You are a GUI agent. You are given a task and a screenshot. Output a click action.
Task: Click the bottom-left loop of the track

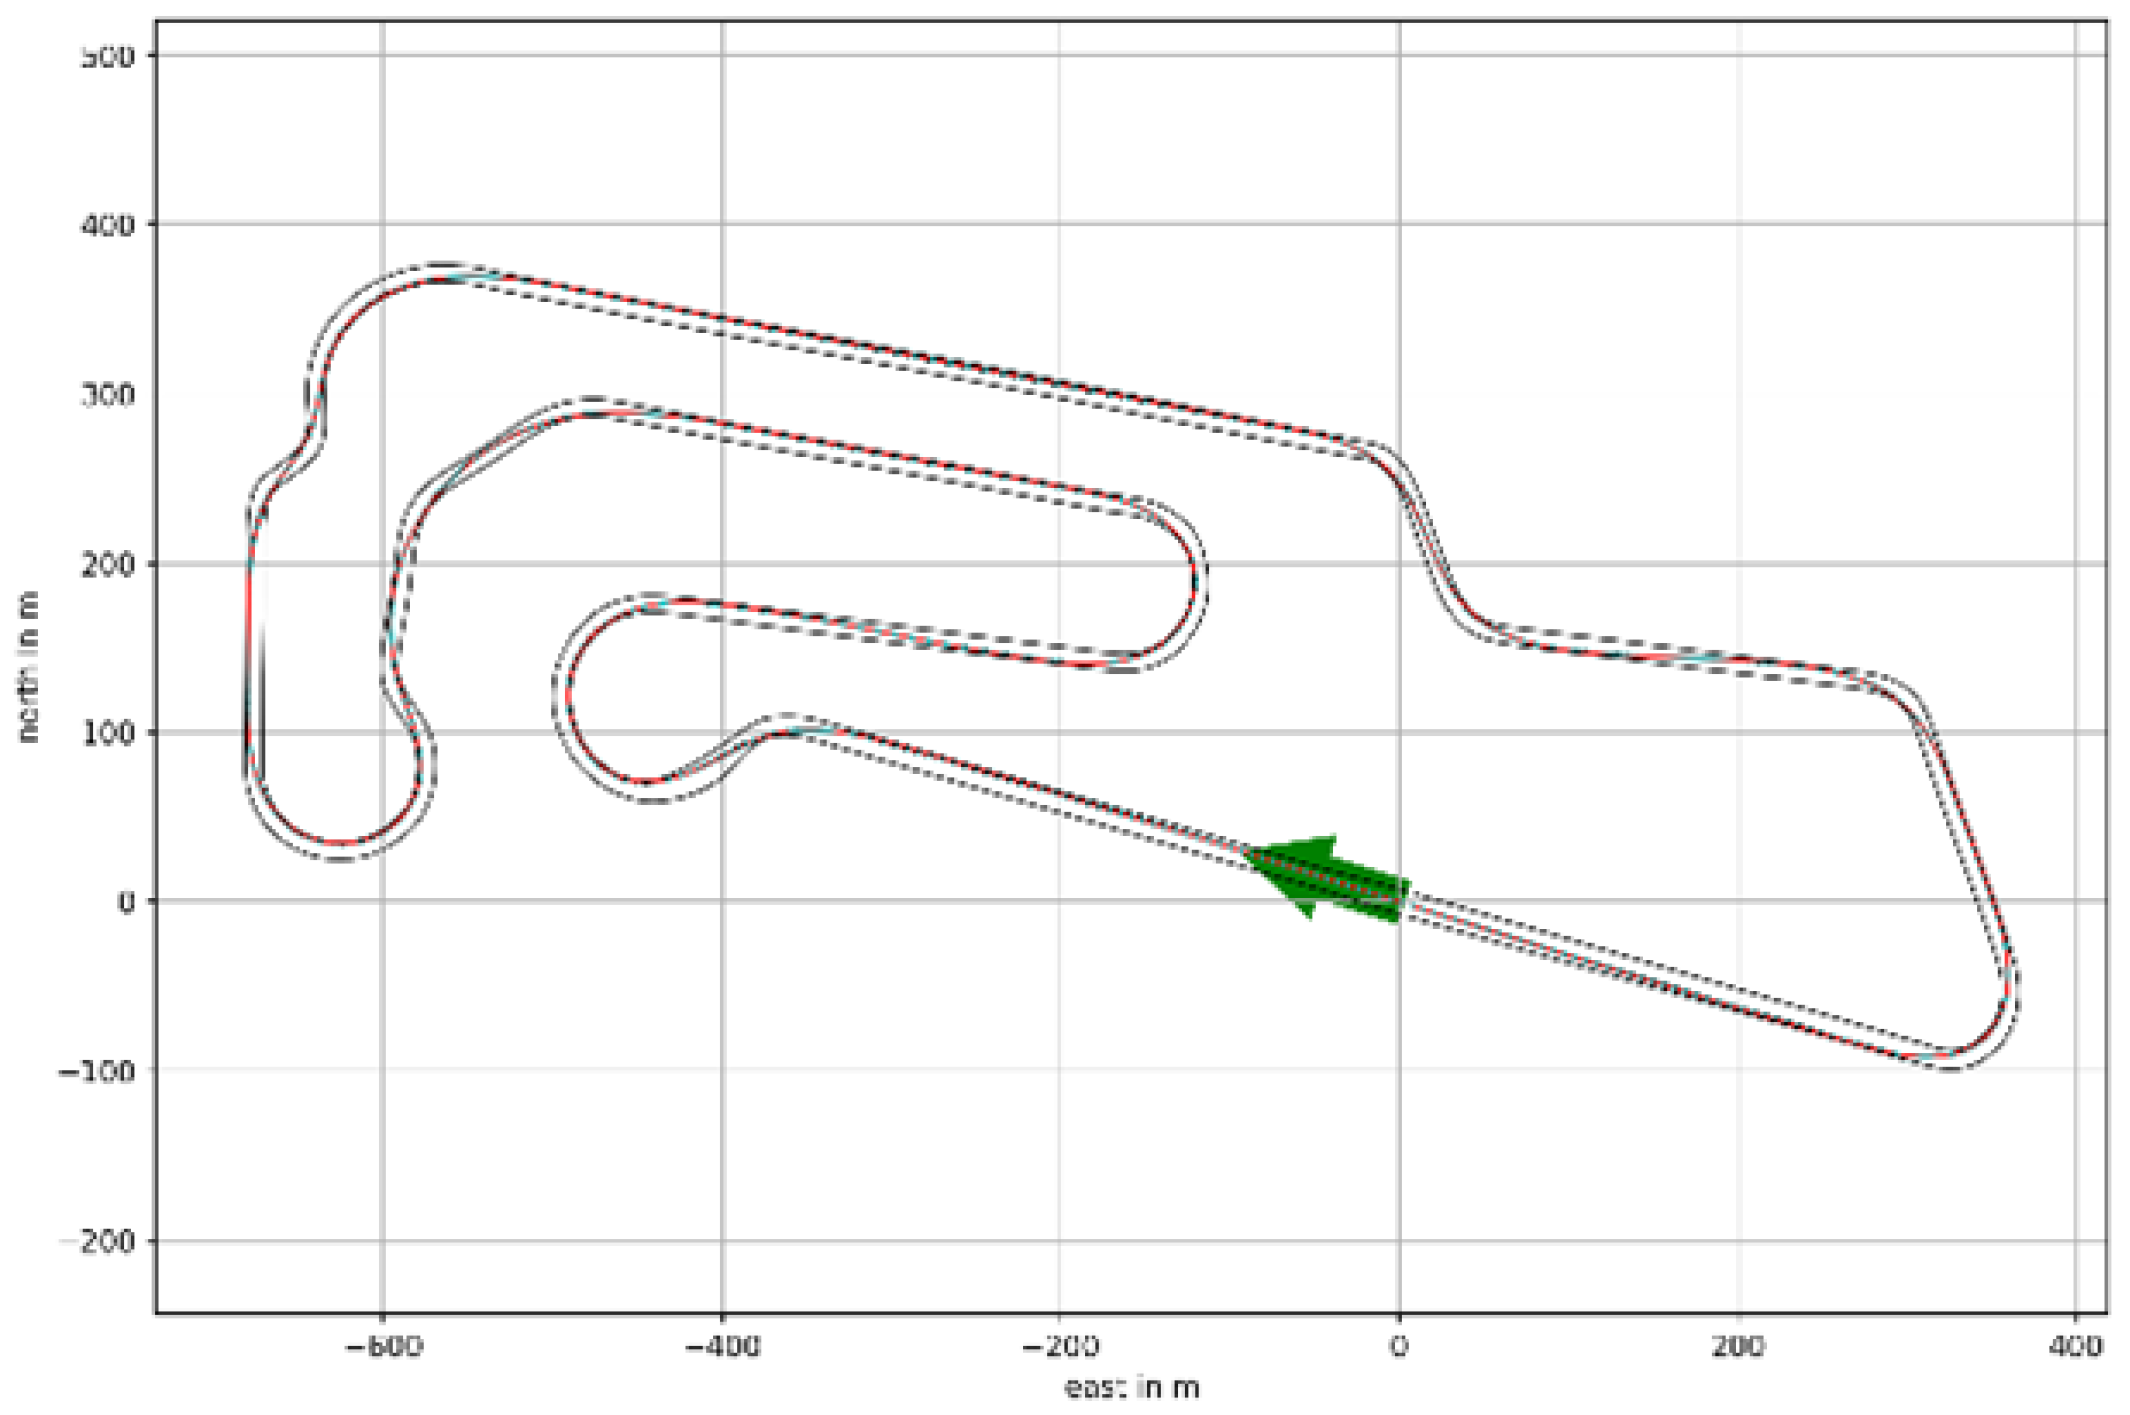click(340, 843)
